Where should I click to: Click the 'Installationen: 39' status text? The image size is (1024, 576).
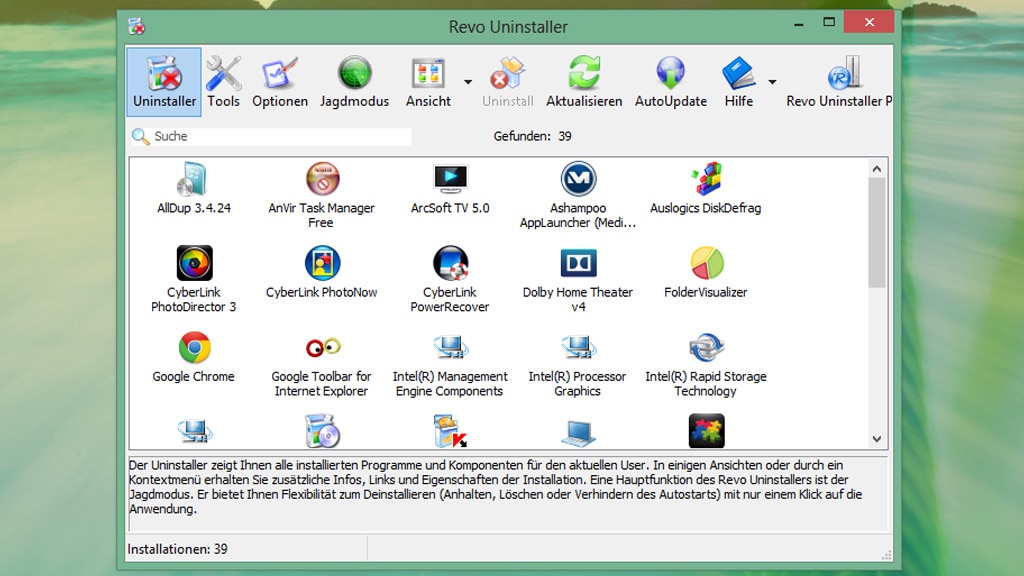tap(178, 549)
